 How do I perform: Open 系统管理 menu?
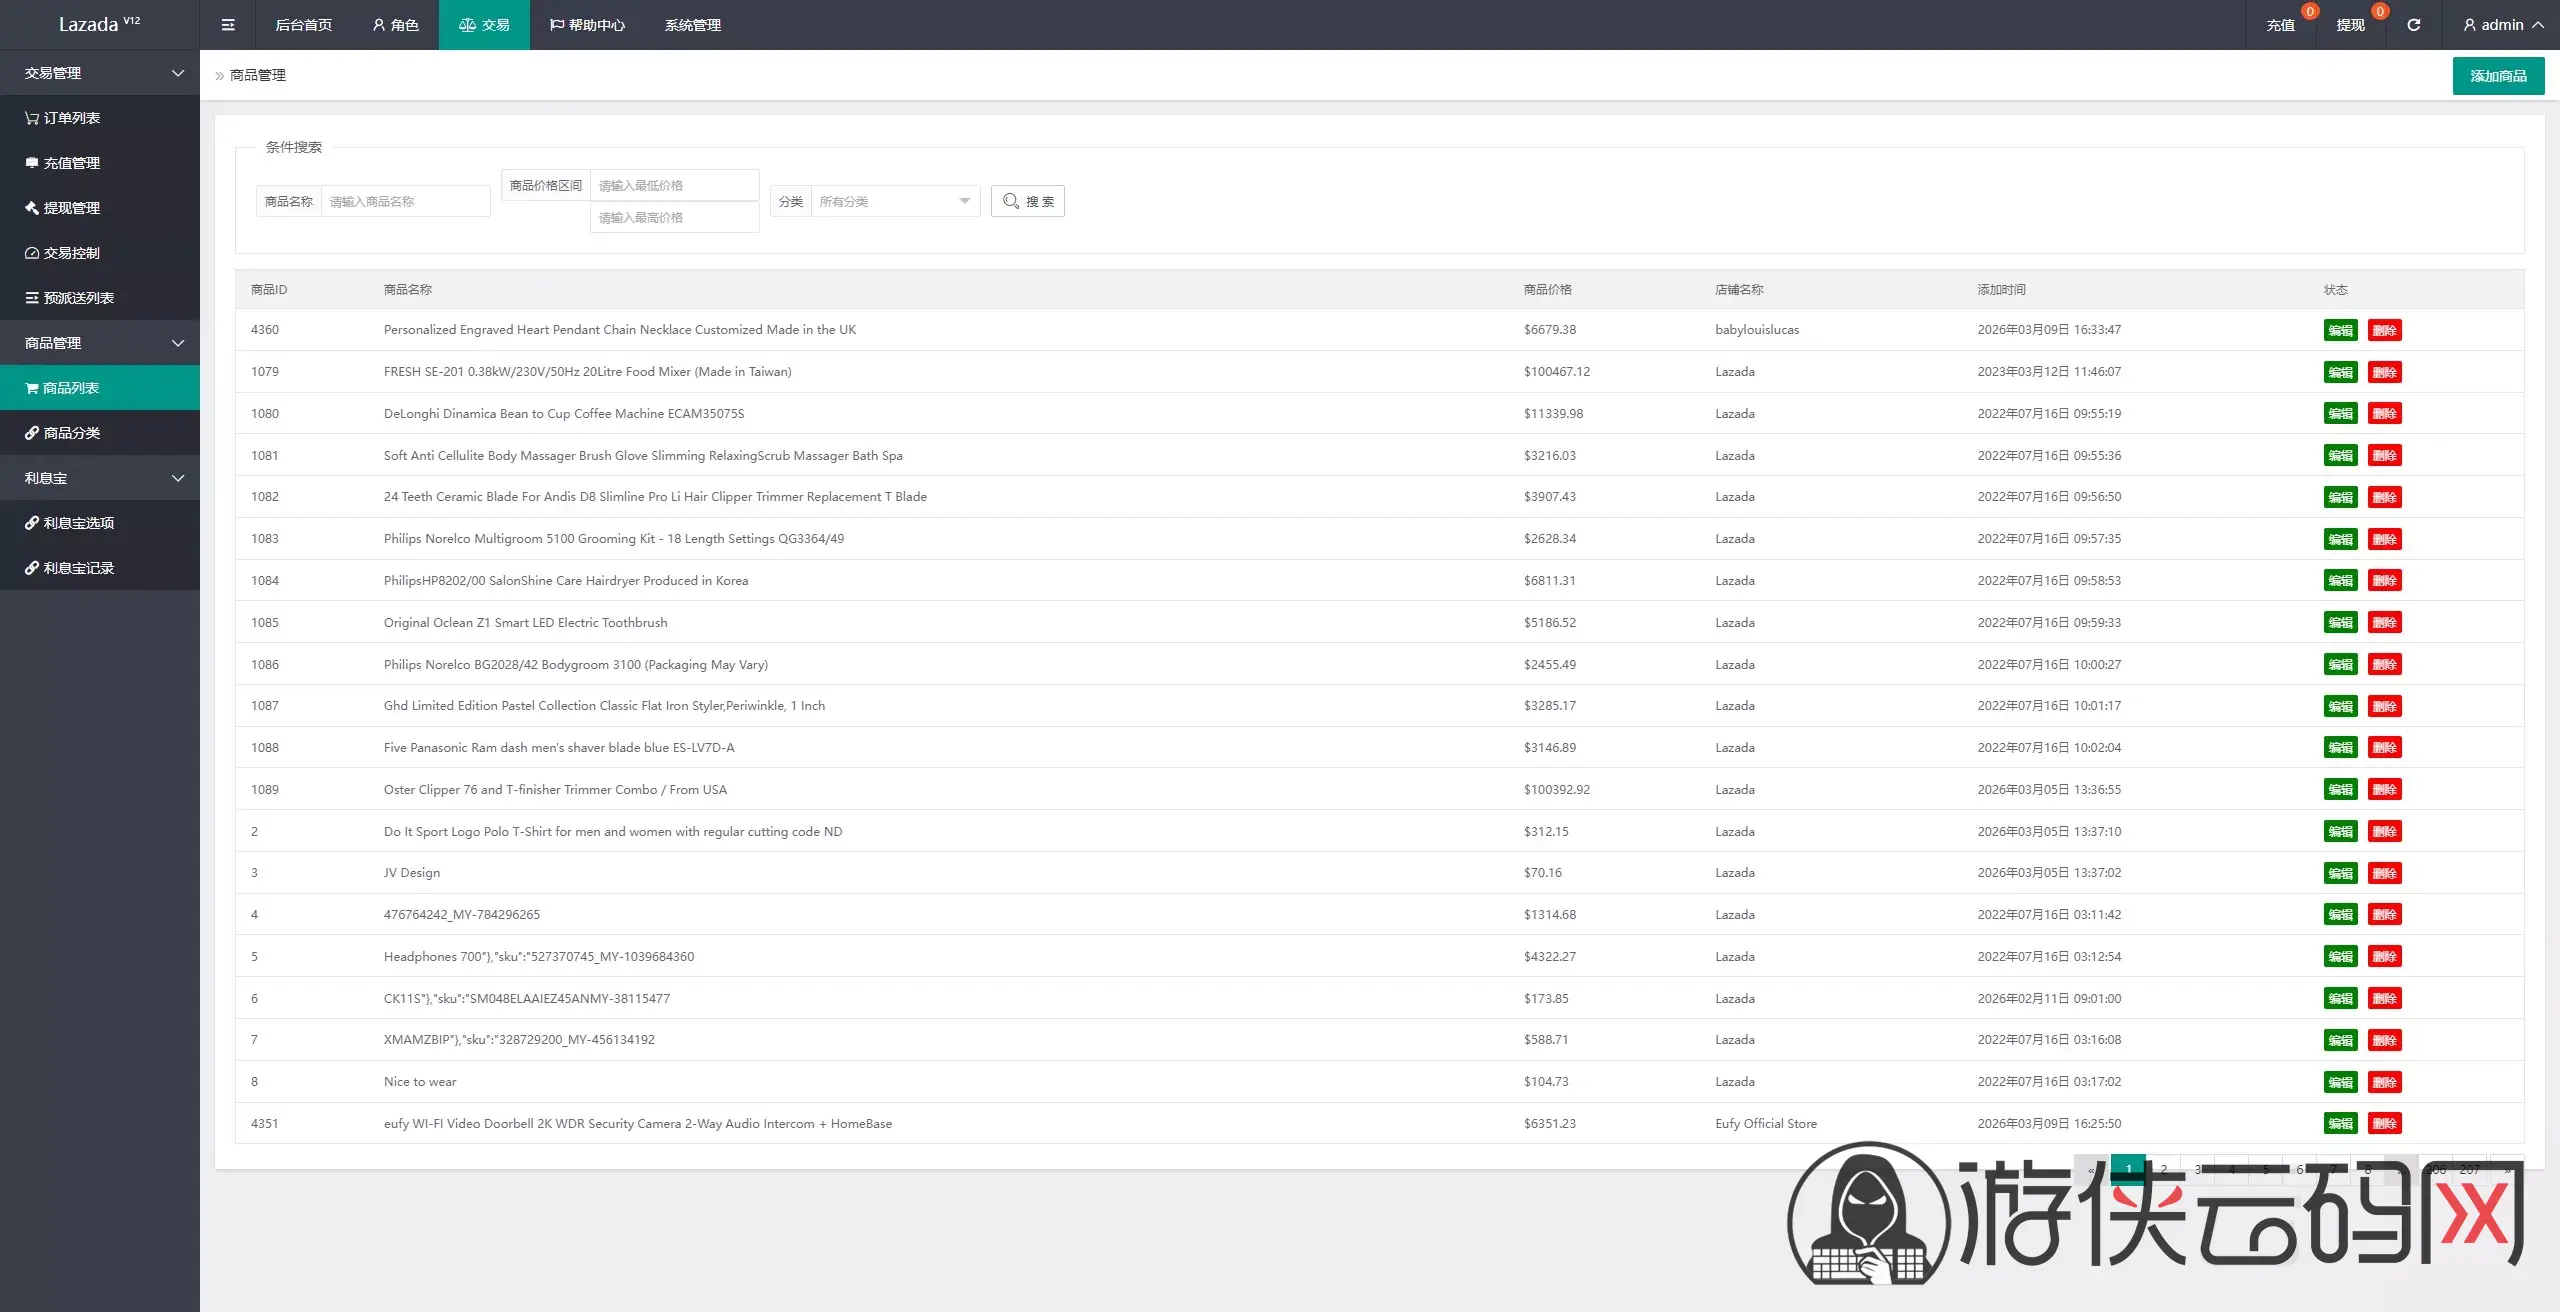click(x=693, y=25)
